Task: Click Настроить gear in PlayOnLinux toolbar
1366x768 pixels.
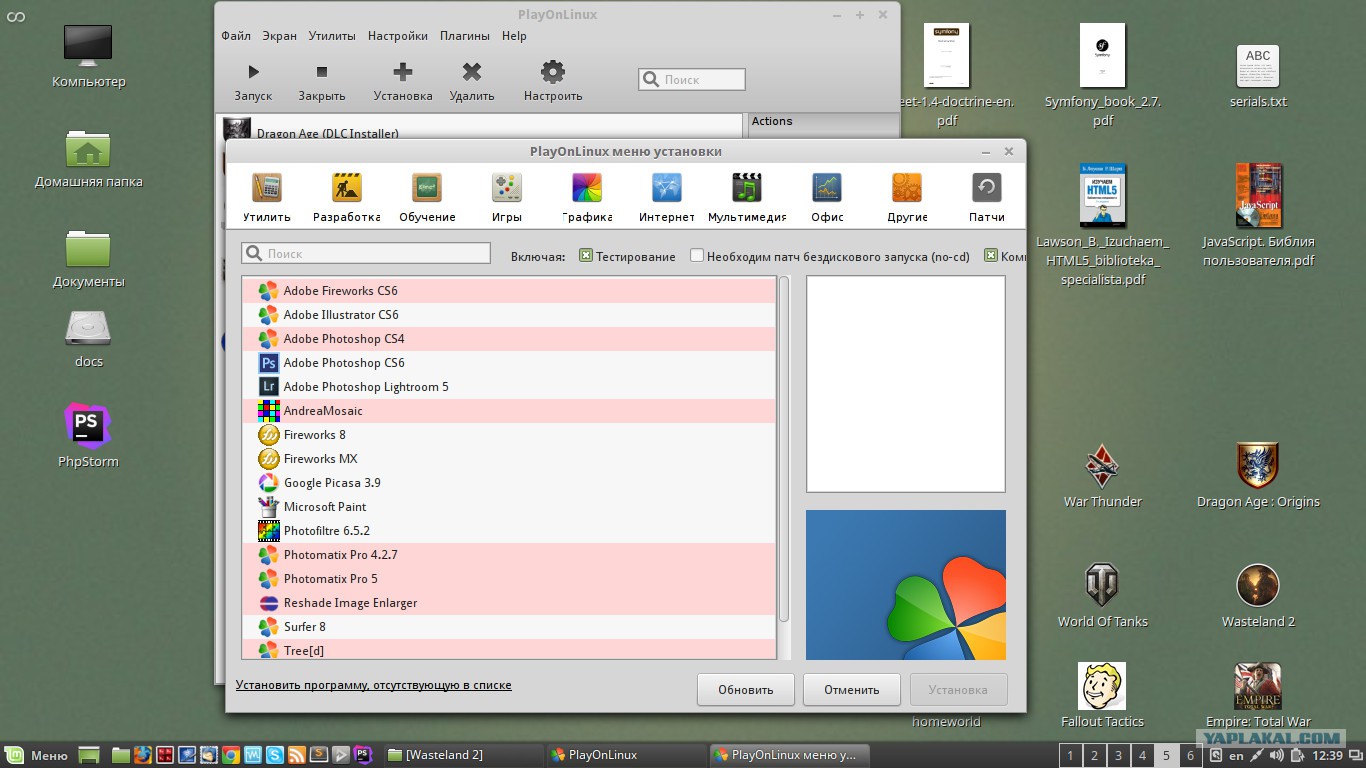Action: pyautogui.click(x=553, y=81)
